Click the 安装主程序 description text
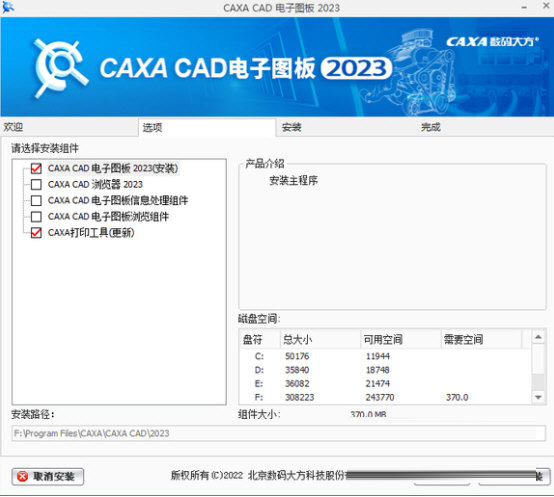Screen dimensions: 554x497 [293, 181]
